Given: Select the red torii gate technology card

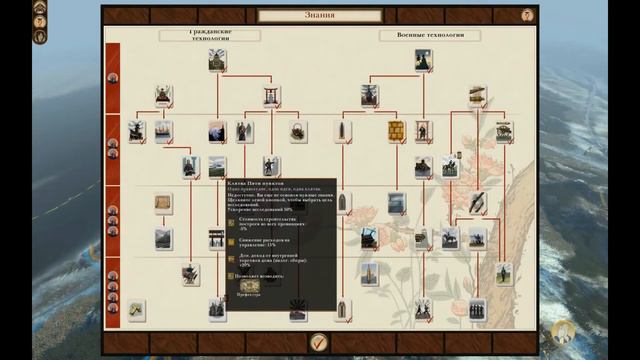Looking at the screenshot, I should pyautogui.click(x=271, y=96).
